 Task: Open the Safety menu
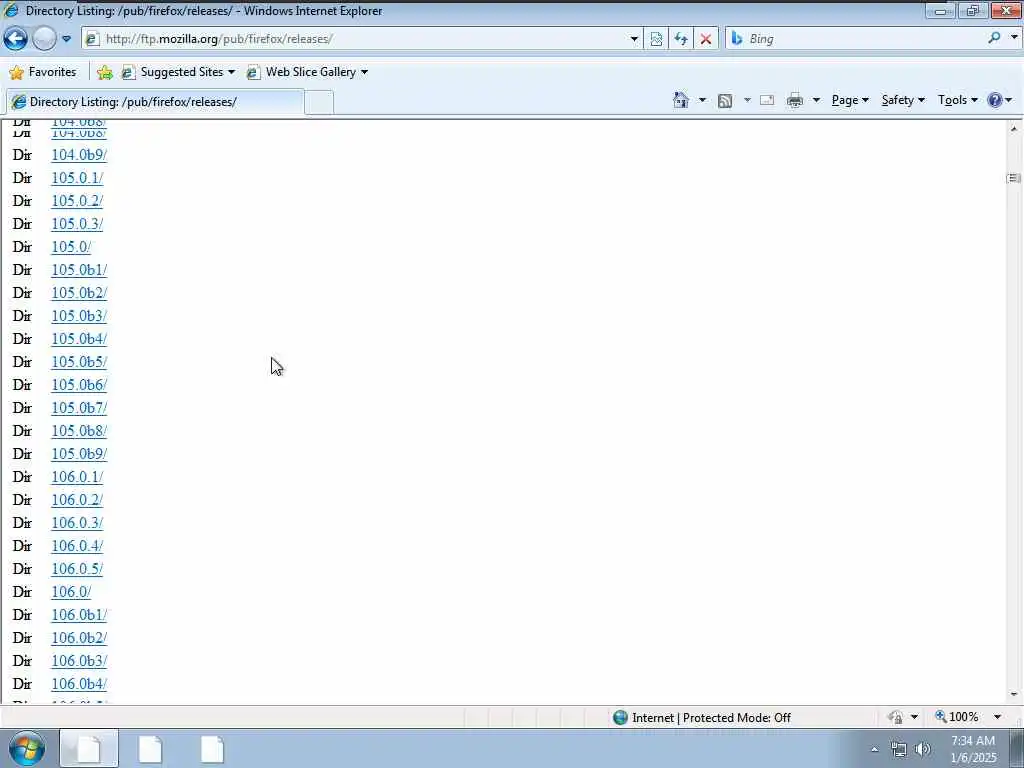tap(903, 100)
